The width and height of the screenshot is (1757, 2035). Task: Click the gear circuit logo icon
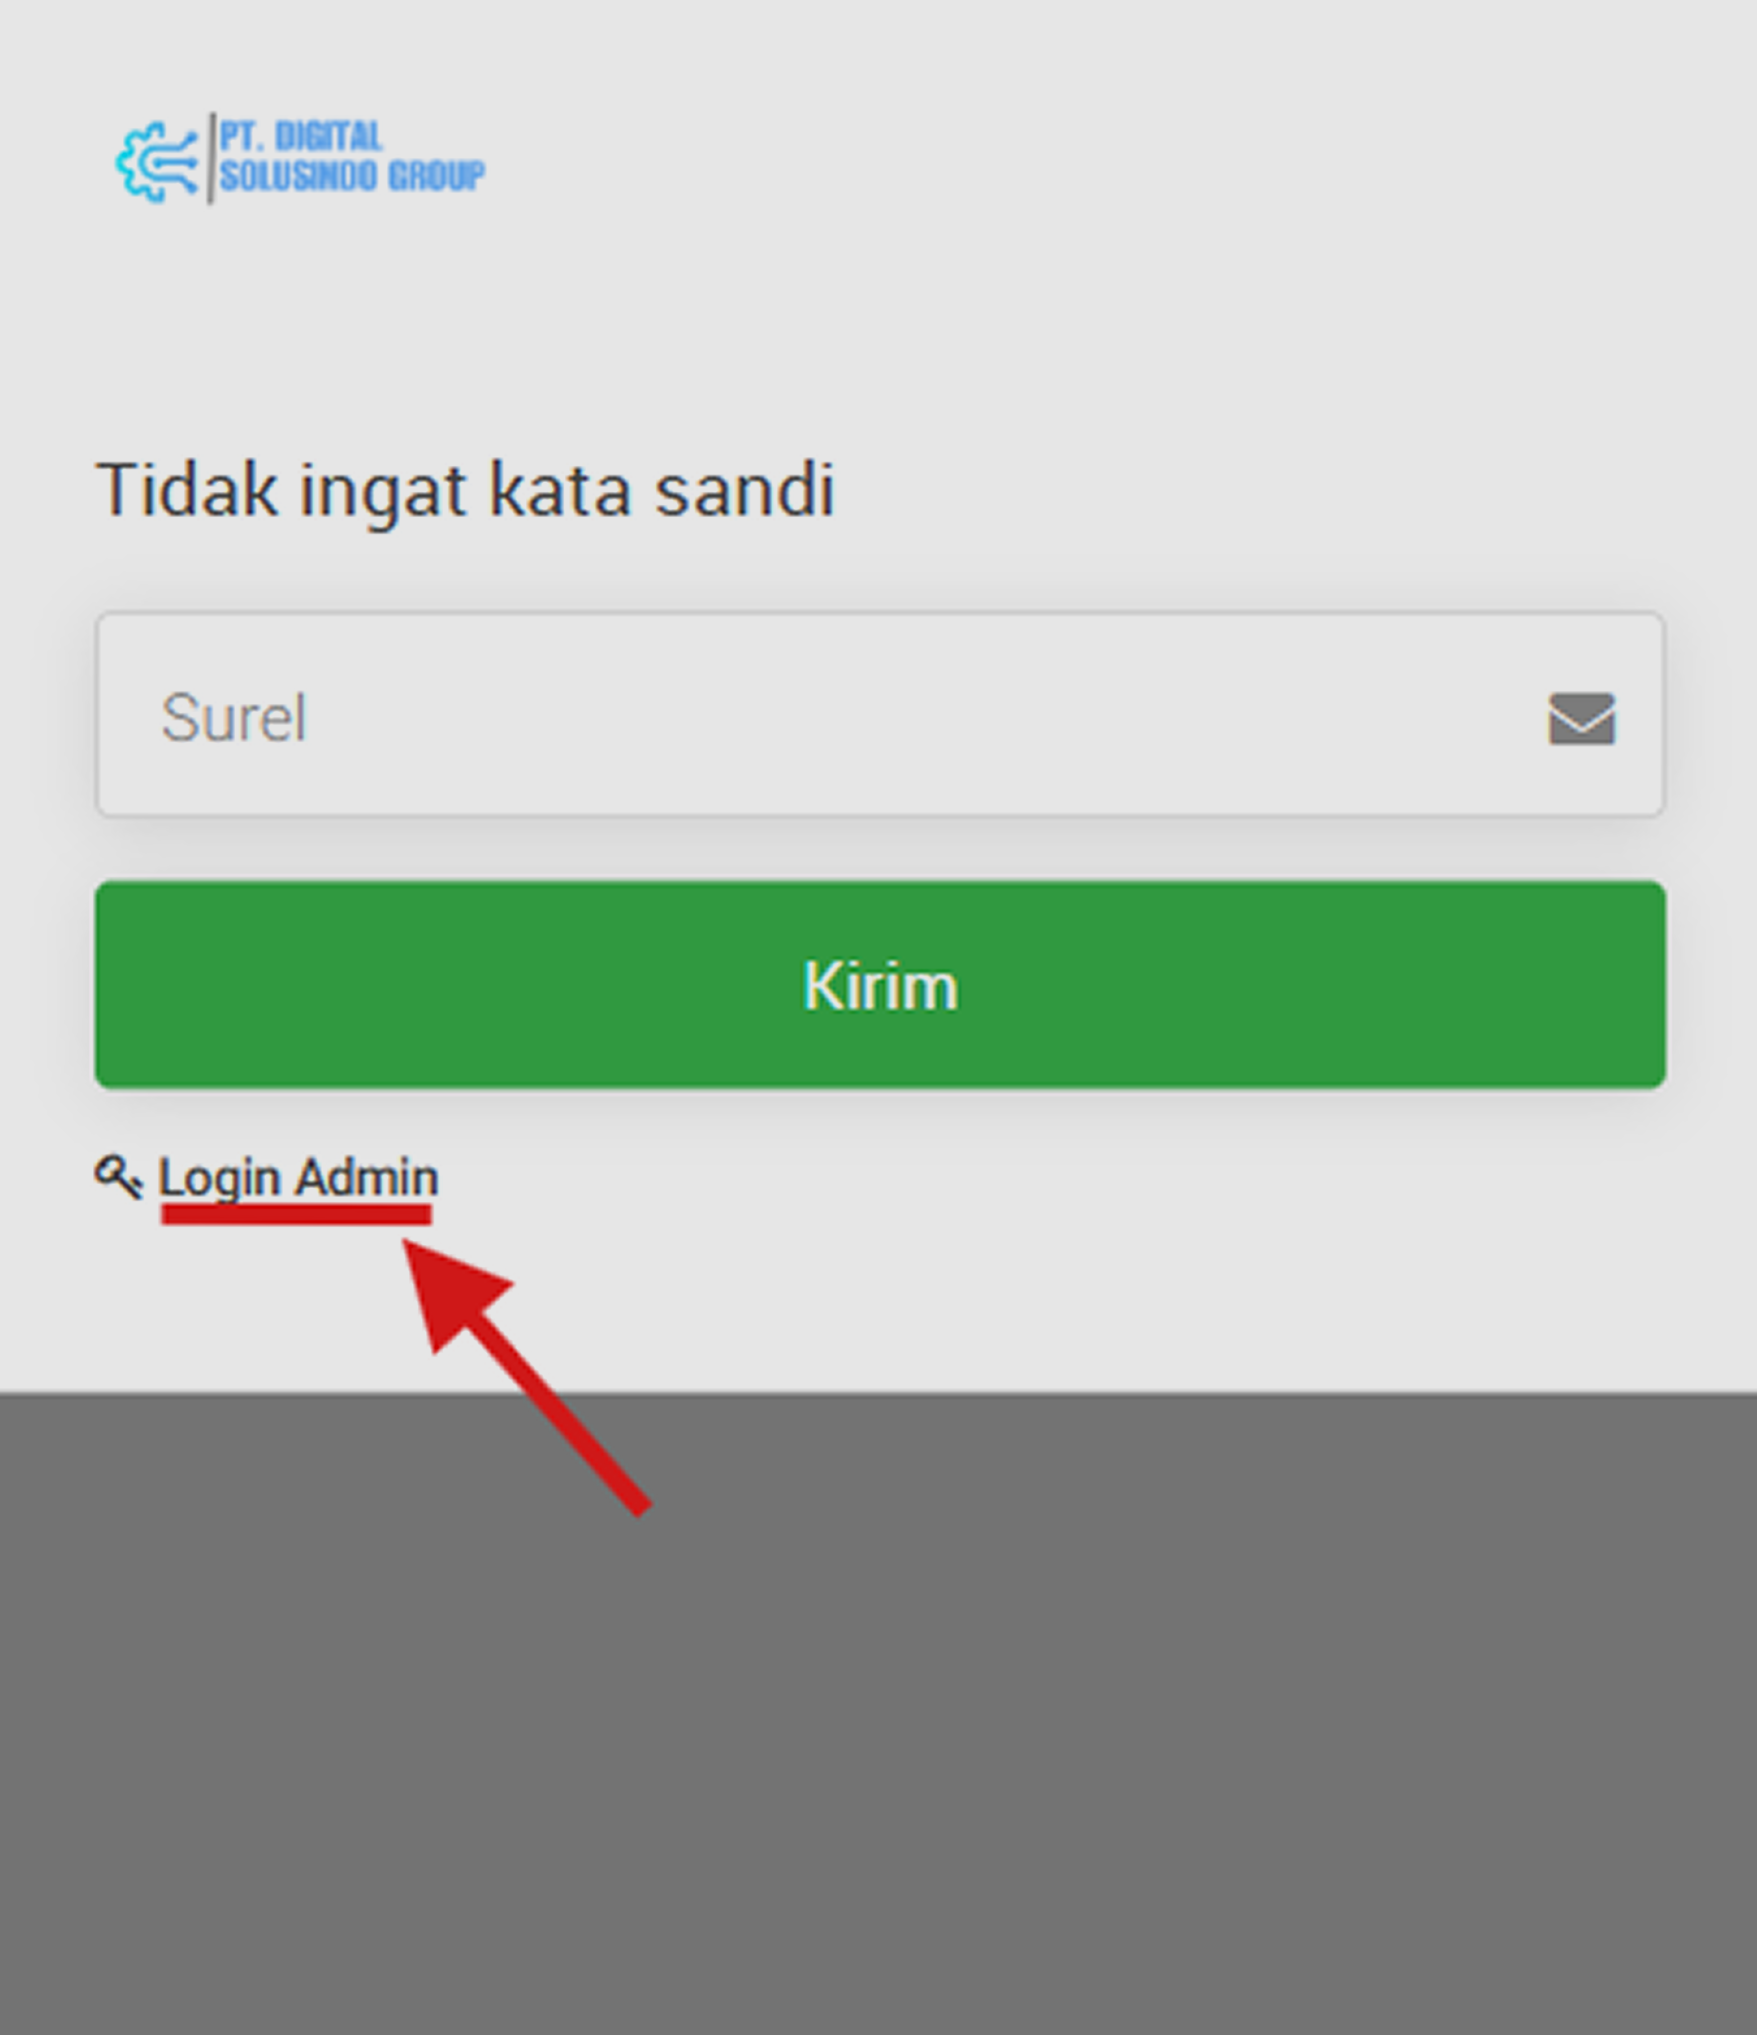(158, 161)
